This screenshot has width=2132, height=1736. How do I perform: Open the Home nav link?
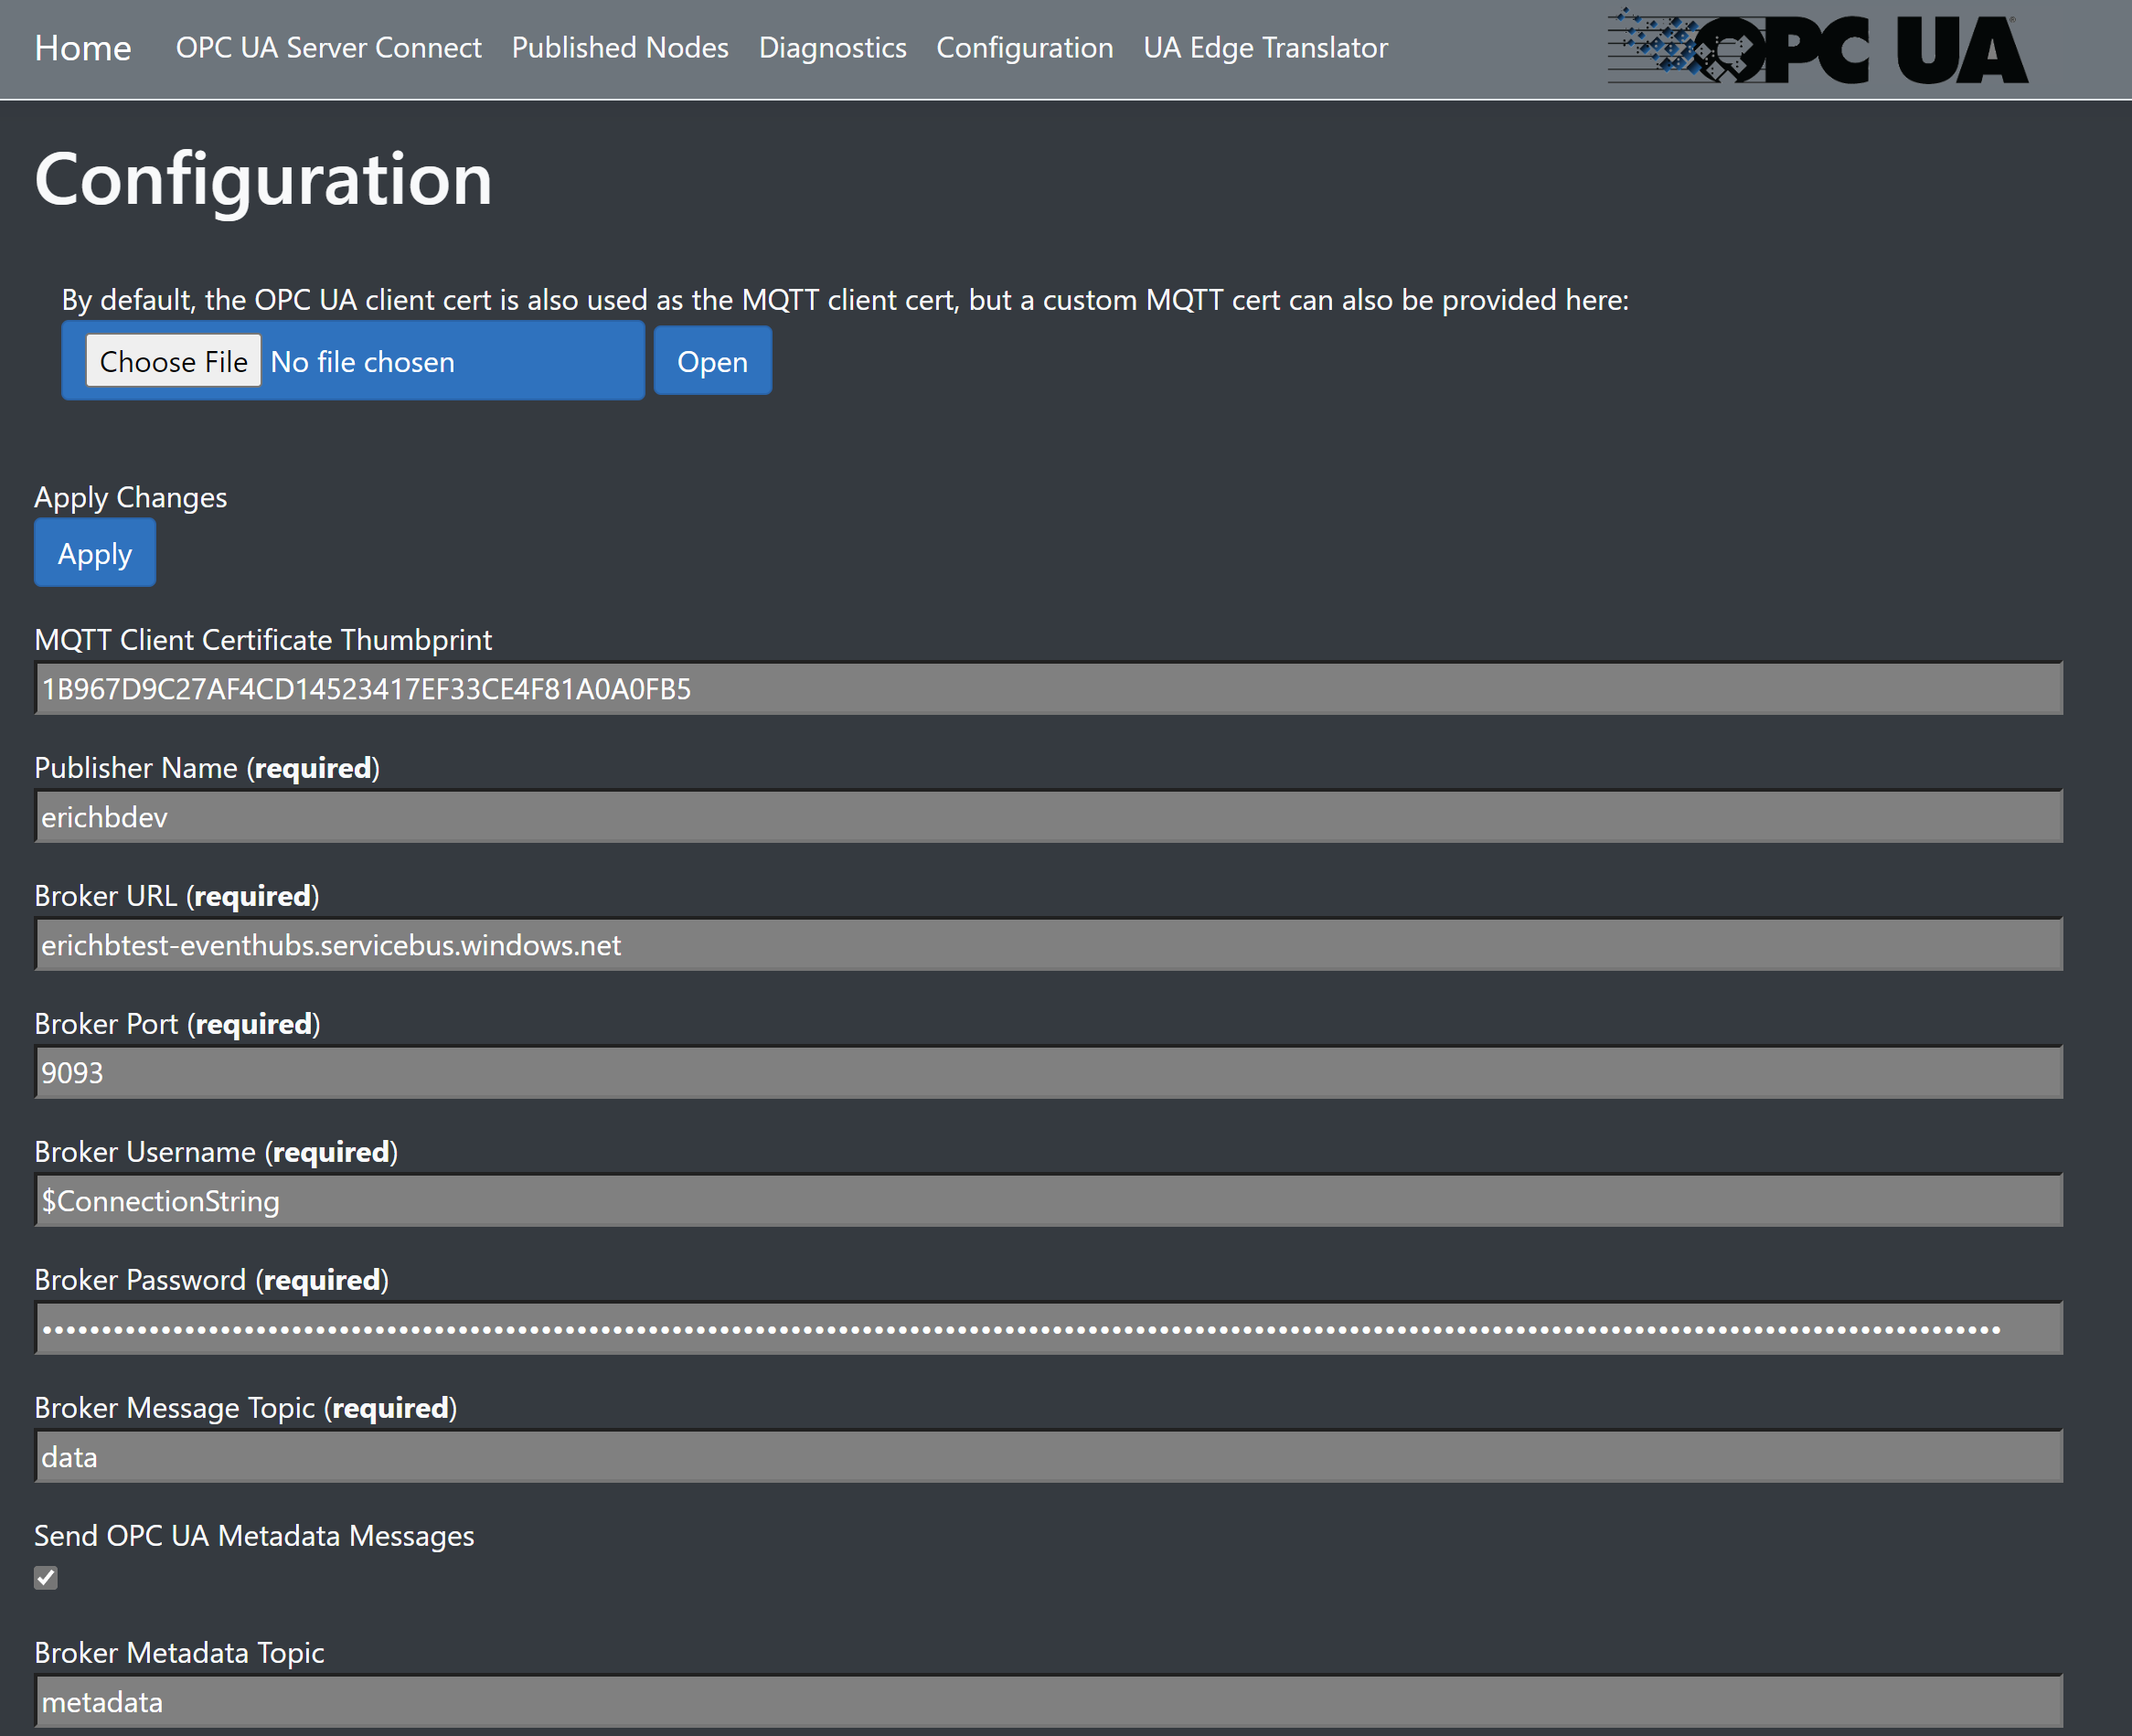(x=83, y=48)
